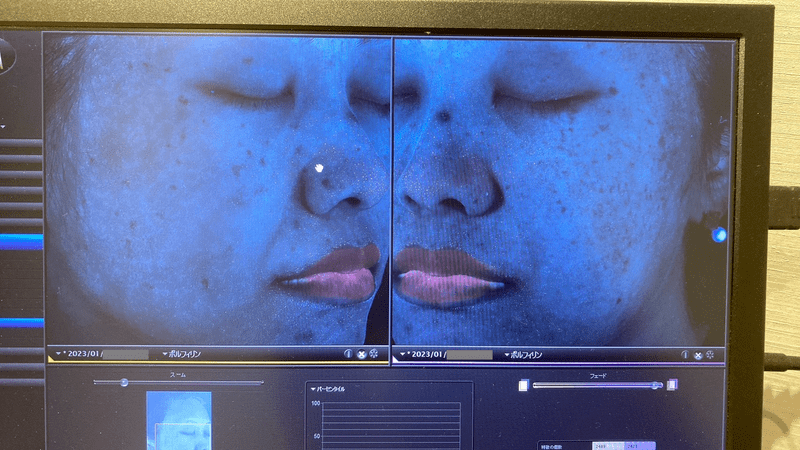The height and width of the screenshot is (450, 800).
Task: Click the face thumbnail in zoom navigator
Action: (178, 420)
